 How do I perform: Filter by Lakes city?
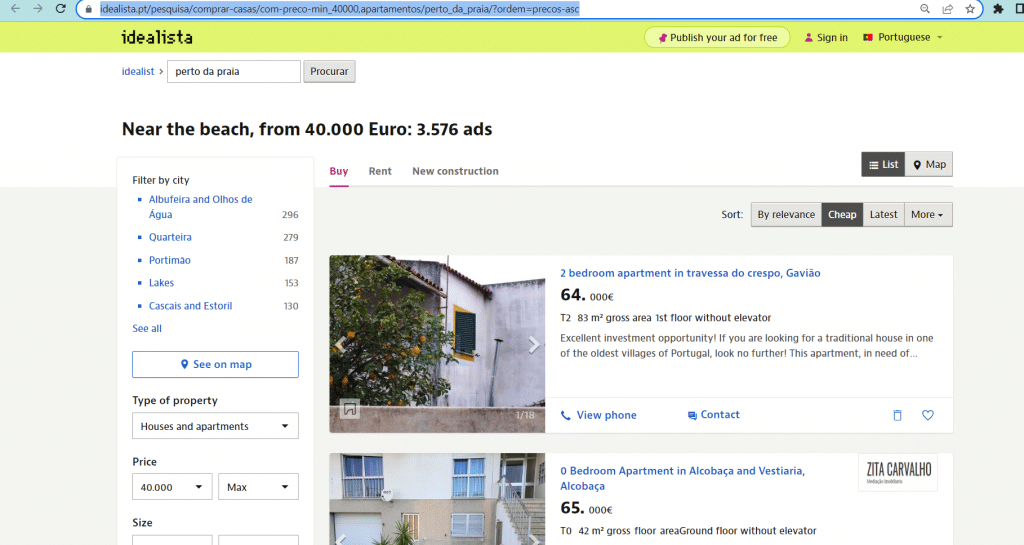pyautogui.click(x=161, y=283)
